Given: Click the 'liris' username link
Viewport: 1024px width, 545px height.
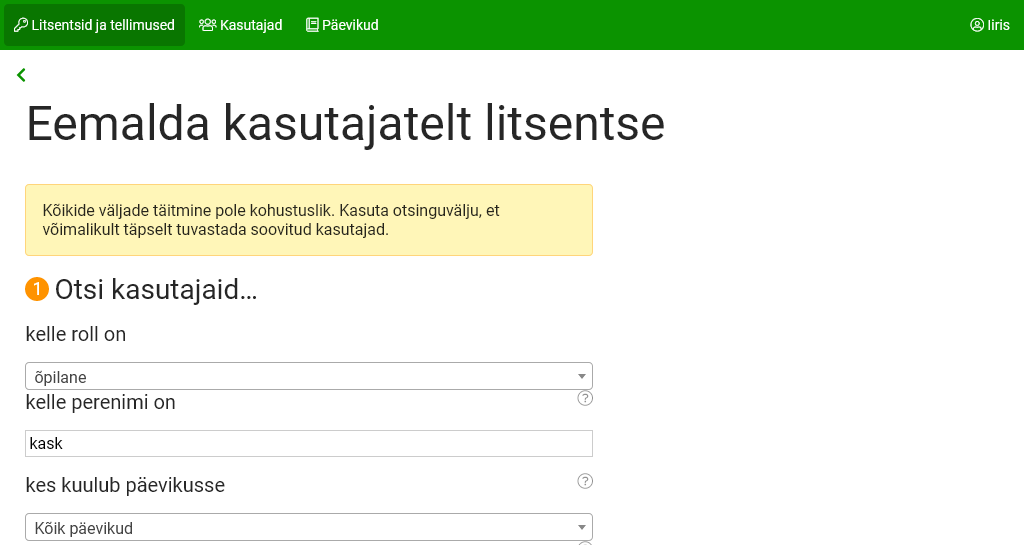Looking at the screenshot, I should [998, 25].
